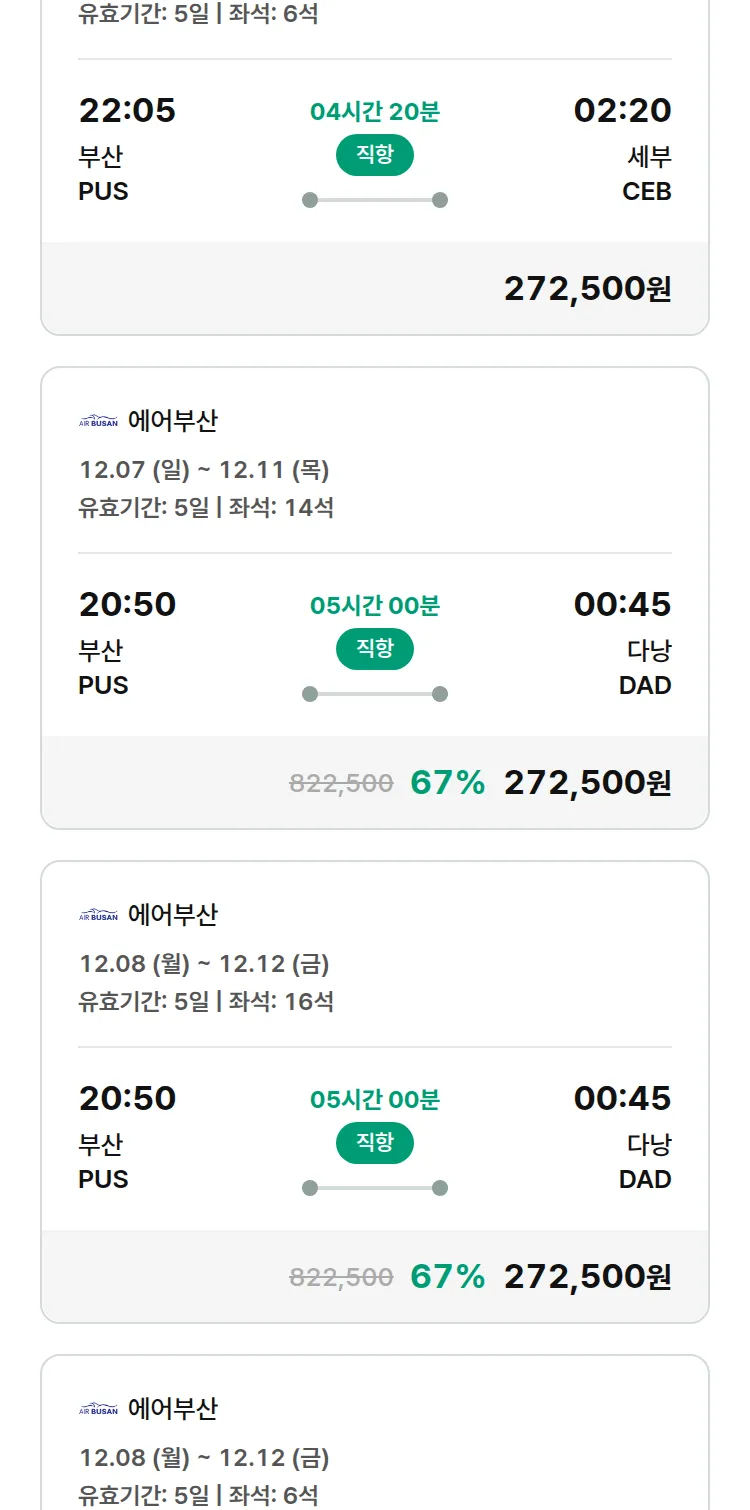Click struck-through 822,500 price on 16-seat card

pos(341,1277)
